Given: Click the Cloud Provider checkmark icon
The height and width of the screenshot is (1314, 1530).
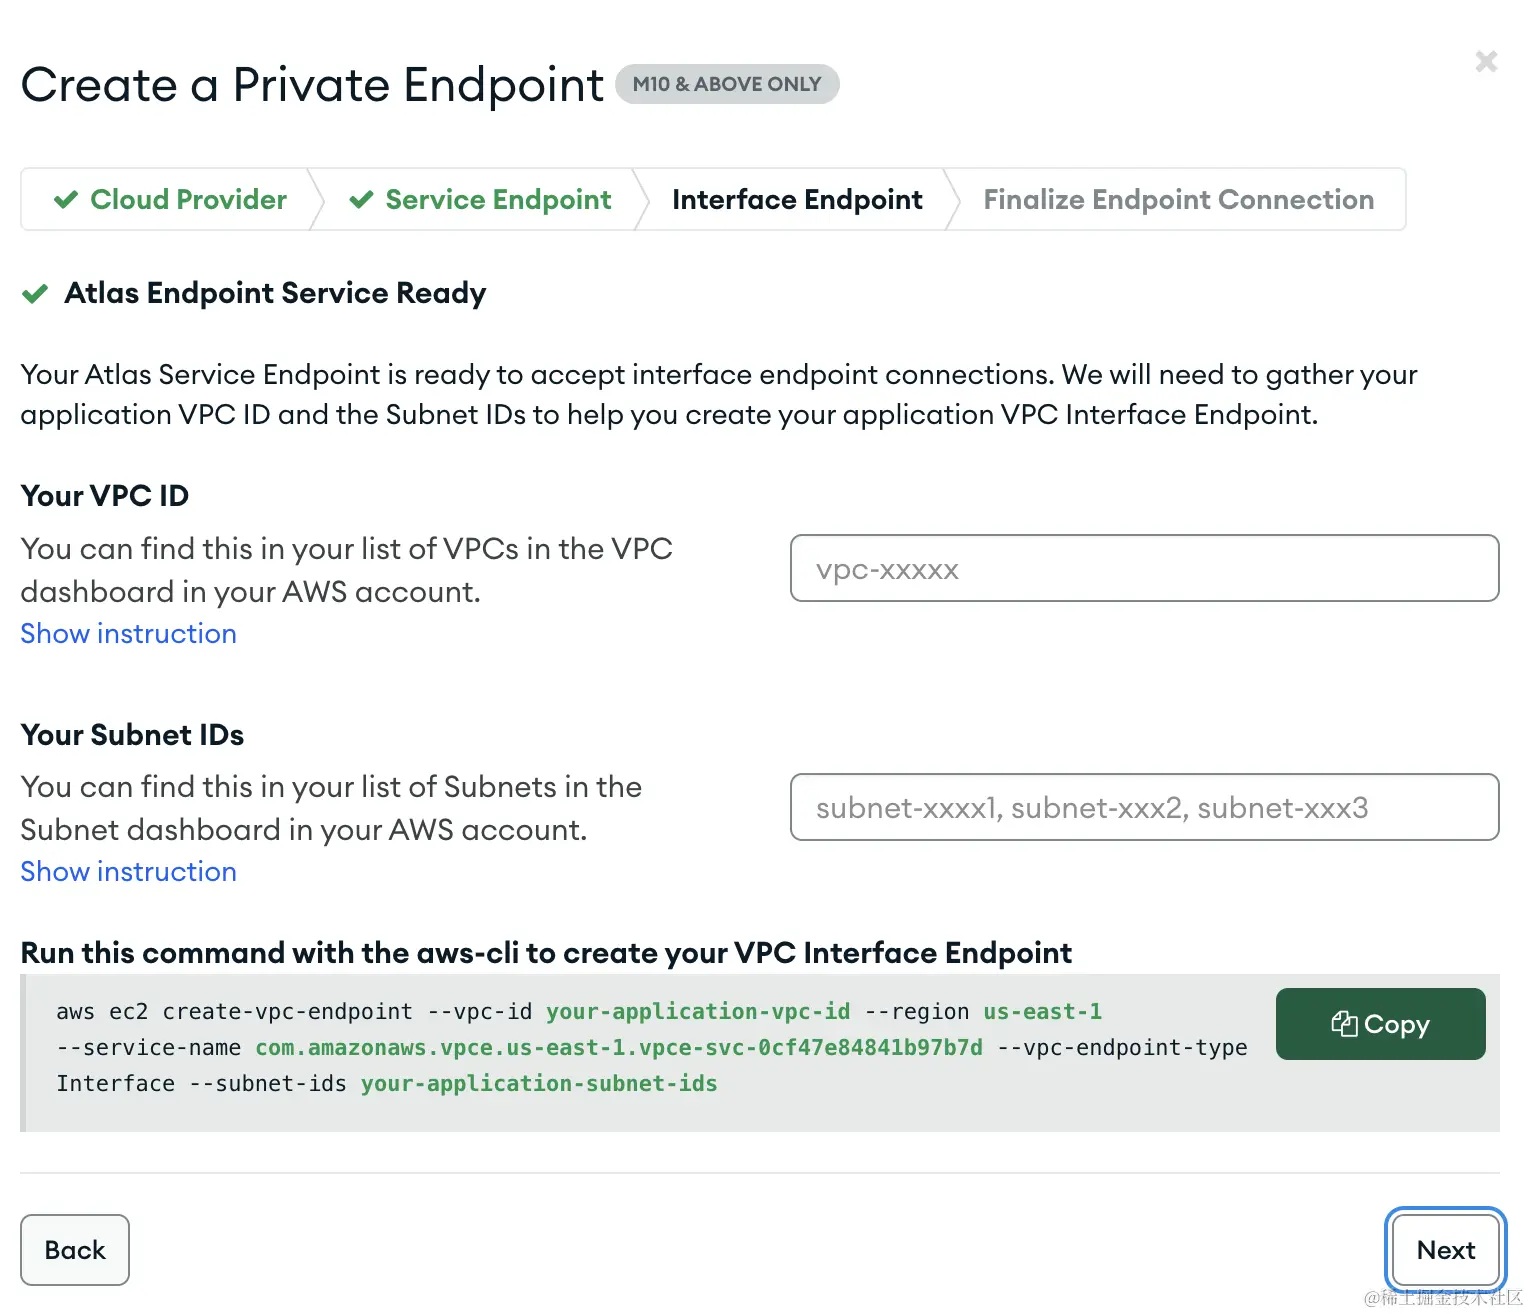Looking at the screenshot, I should click(66, 200).
